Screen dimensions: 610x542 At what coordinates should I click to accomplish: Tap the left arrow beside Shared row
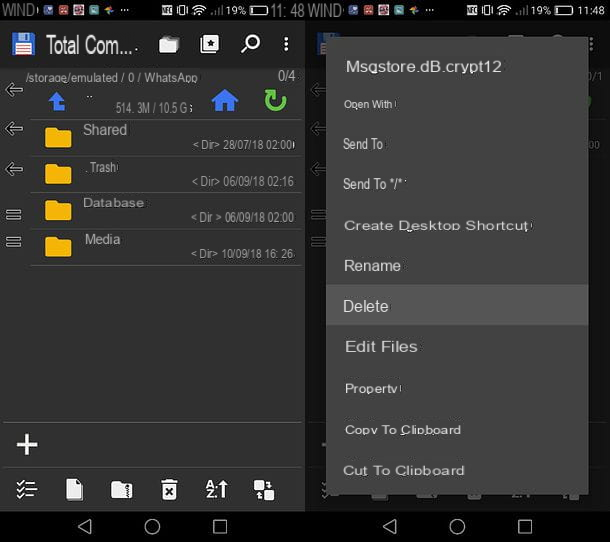click(x=14, y=128)
